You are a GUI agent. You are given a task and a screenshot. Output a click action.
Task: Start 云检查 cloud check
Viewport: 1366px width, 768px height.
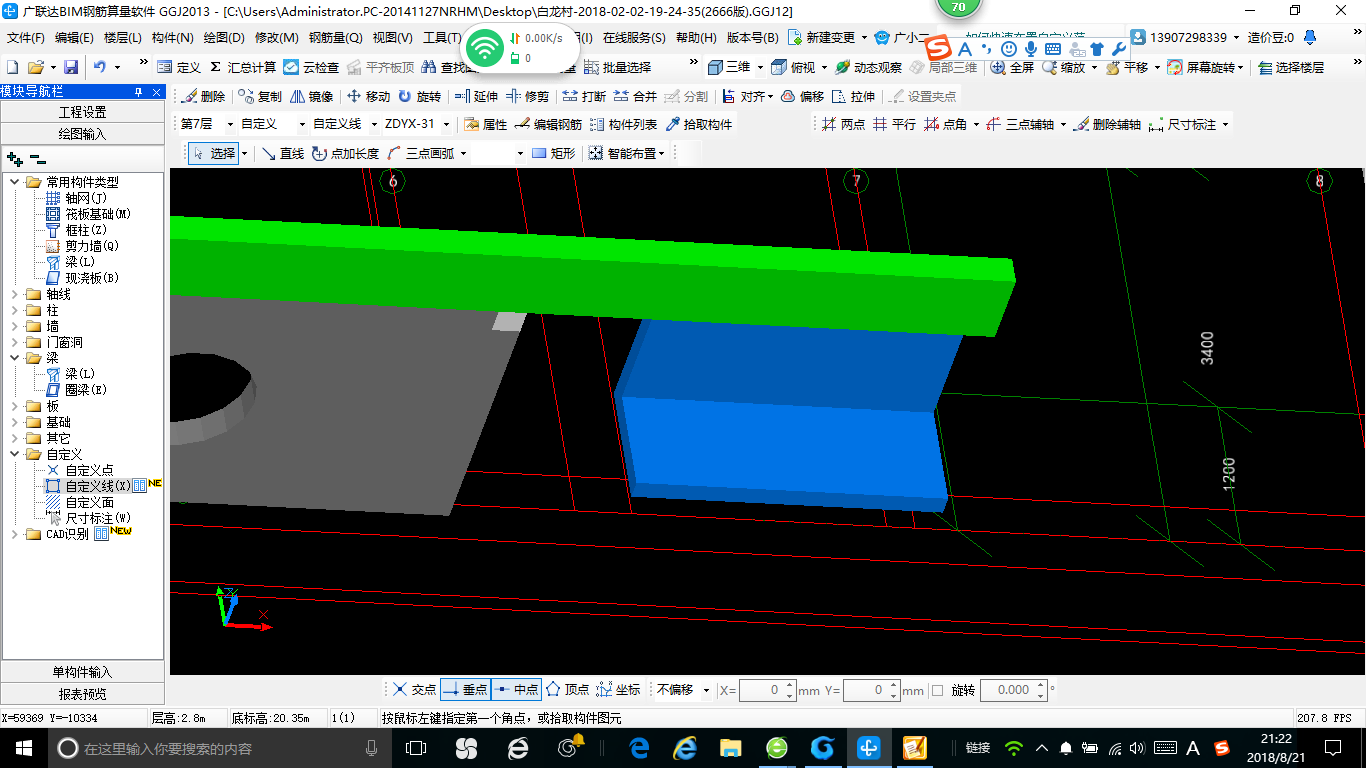(x=311, y=67)
